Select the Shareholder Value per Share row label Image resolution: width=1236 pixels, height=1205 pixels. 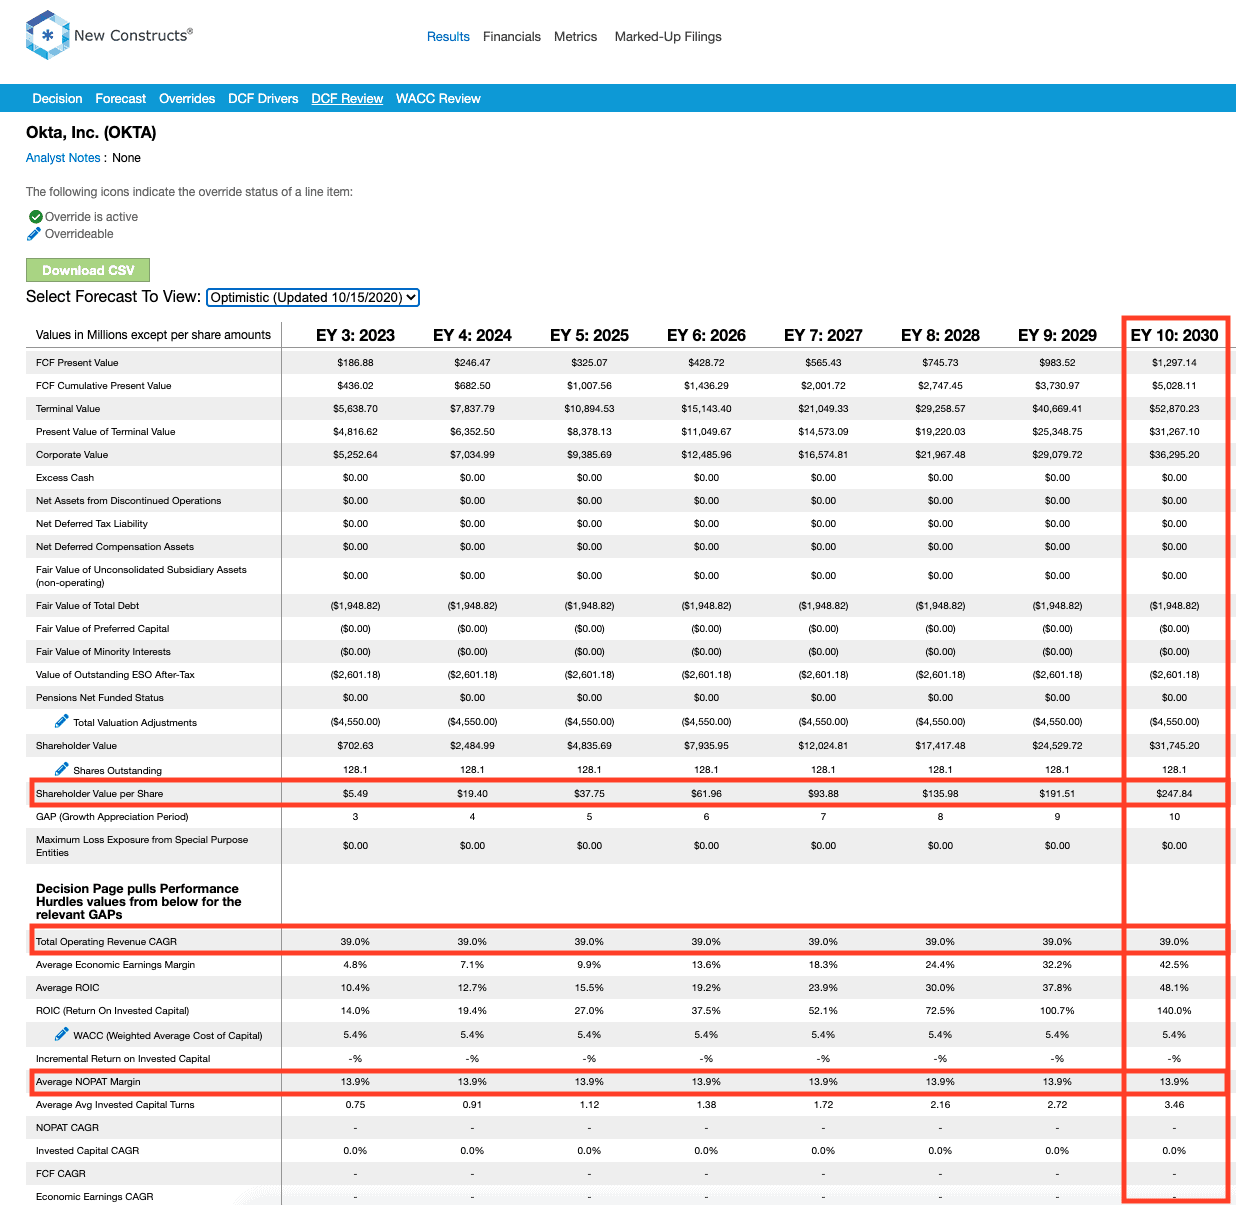click(x=99, y=794)
